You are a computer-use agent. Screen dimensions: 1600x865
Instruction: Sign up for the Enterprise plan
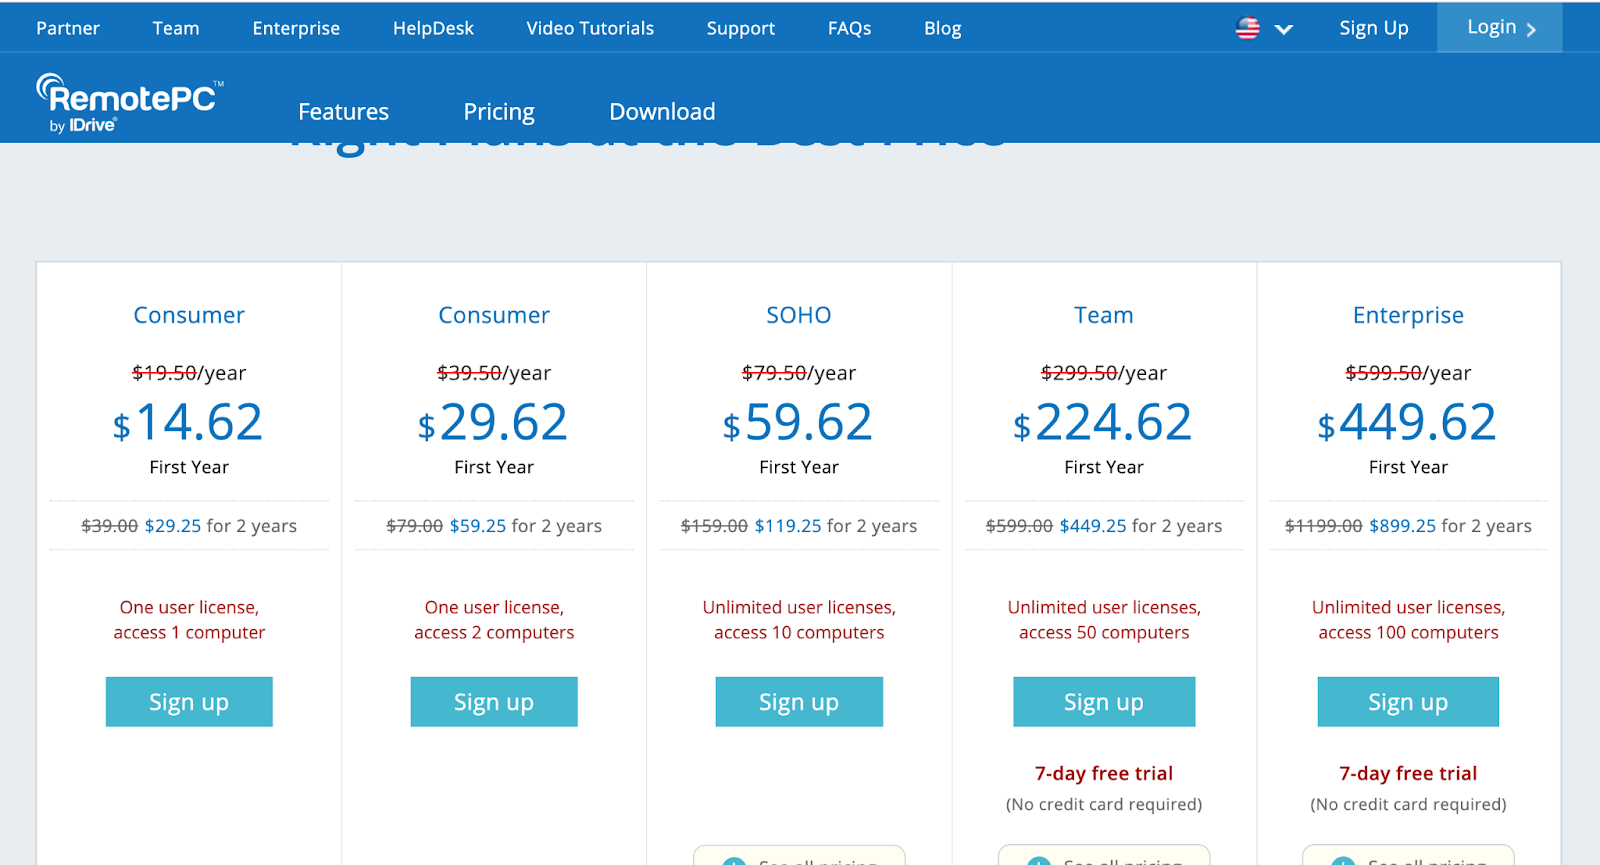coord(1408,702)
